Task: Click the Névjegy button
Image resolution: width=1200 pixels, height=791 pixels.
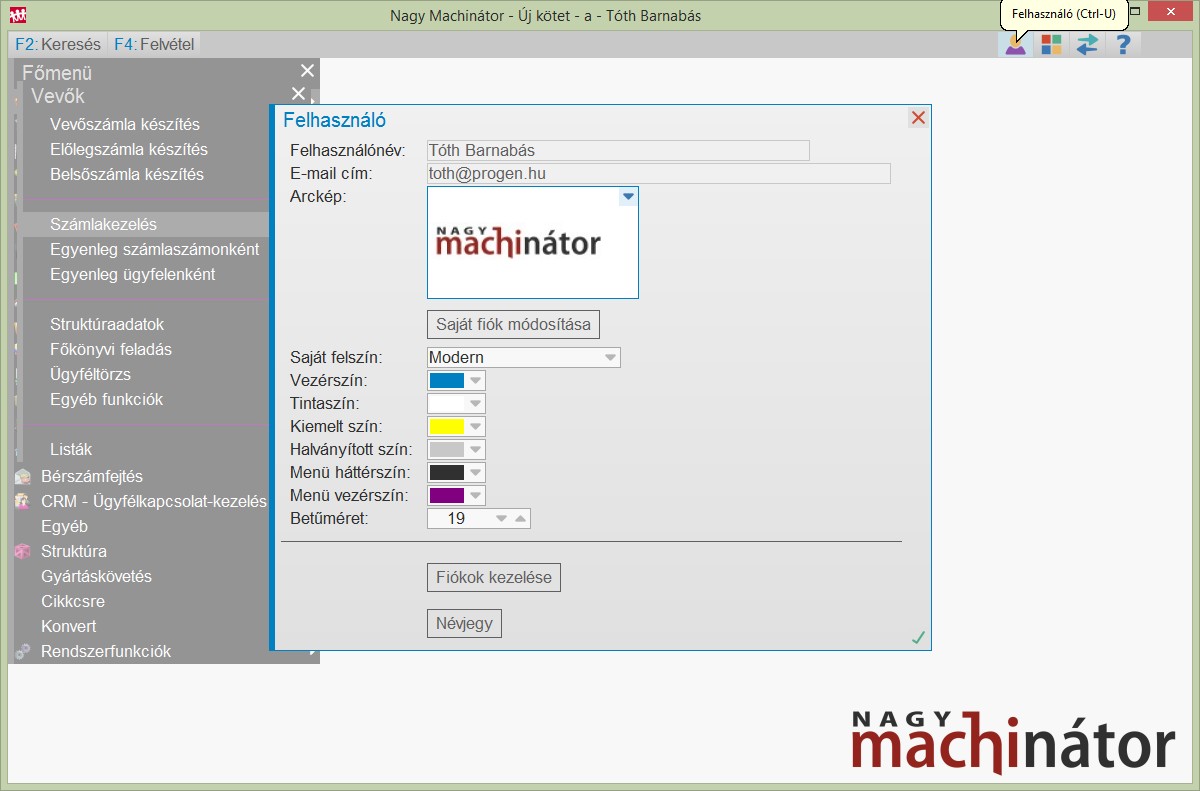Action: click(x=464, y=623)
